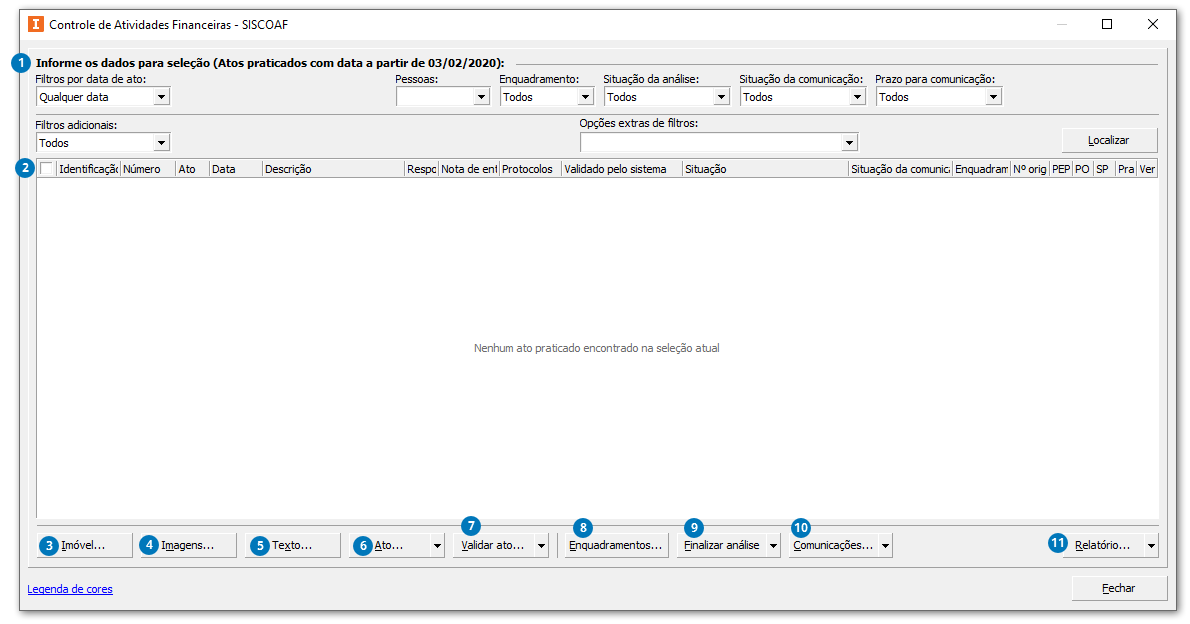
Task: Sort by the Identificação column header
Action: 89,169
